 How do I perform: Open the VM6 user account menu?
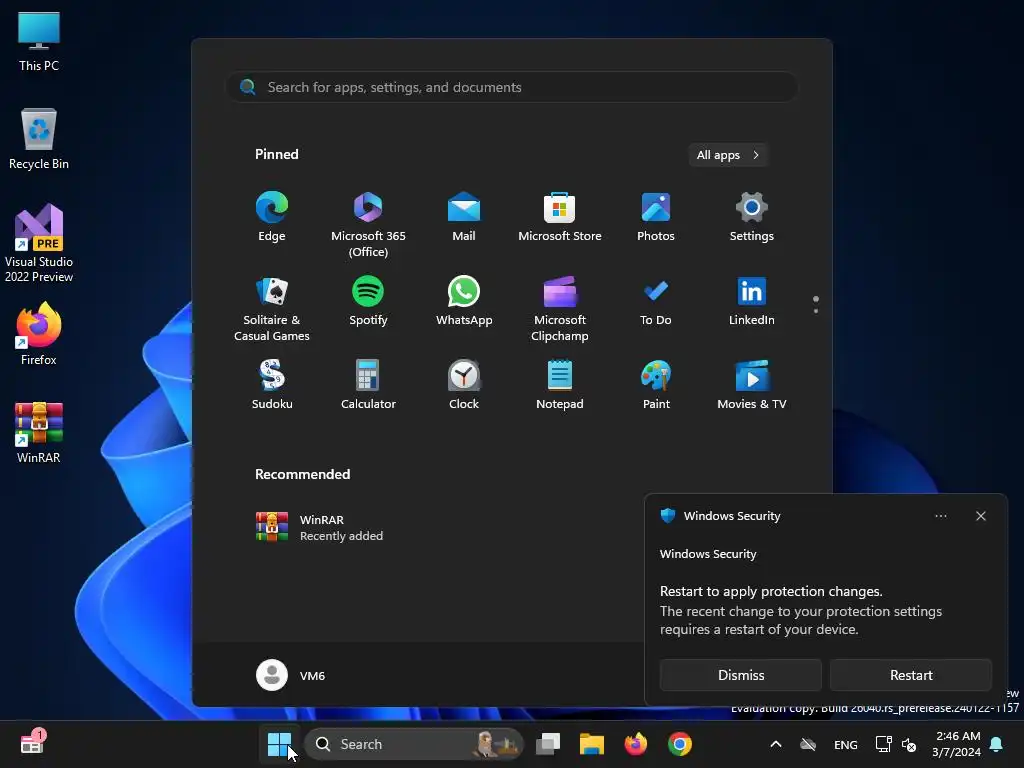[291, 675]
